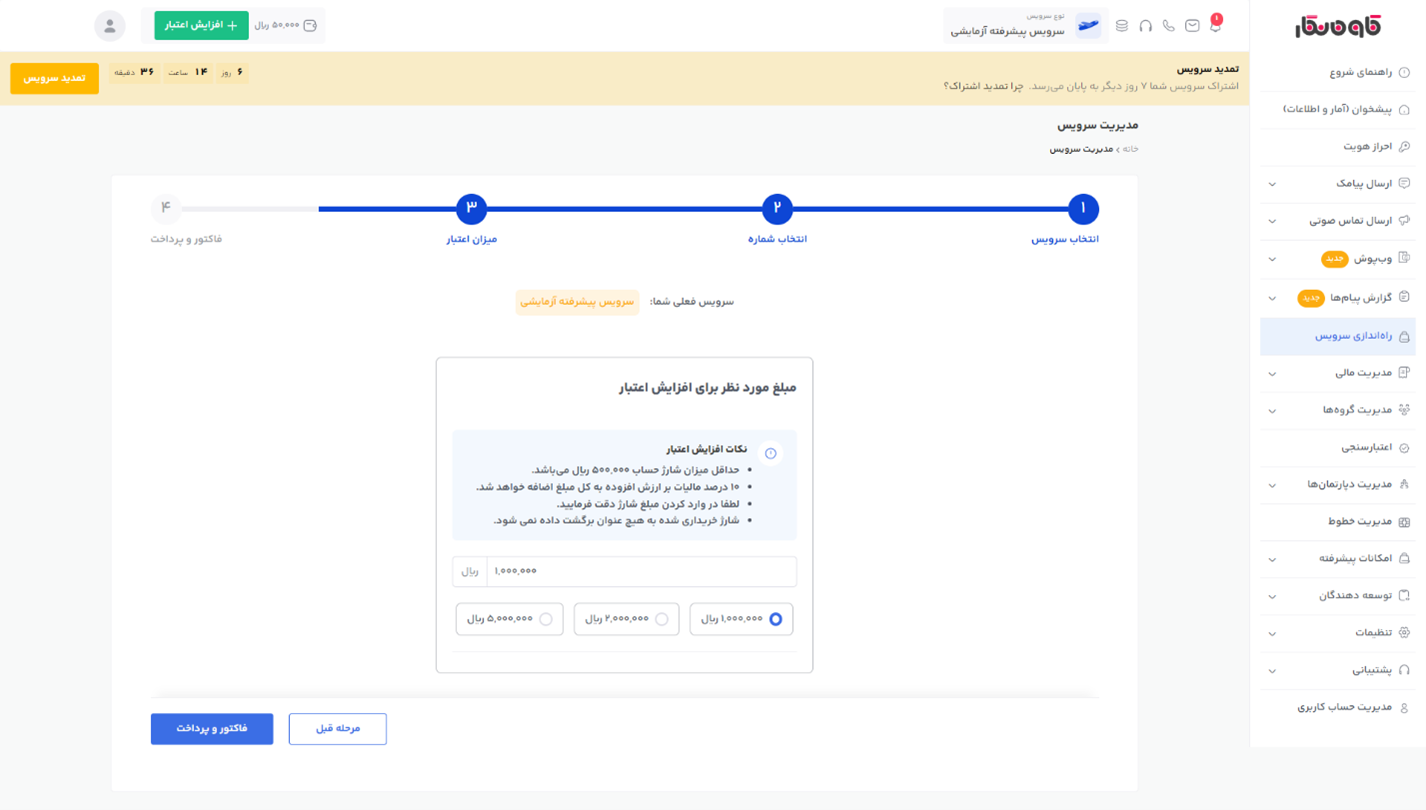Click the Kavenegar logo

tap(1337, 26)
